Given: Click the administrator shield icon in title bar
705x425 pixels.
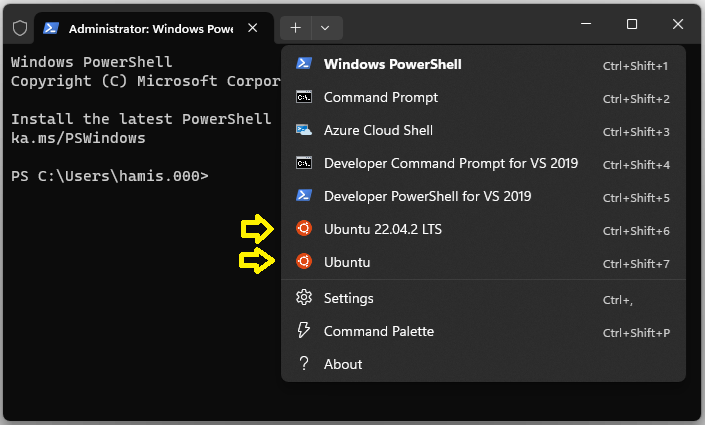Looking at the screenshot, I should [x=19, y=28].
